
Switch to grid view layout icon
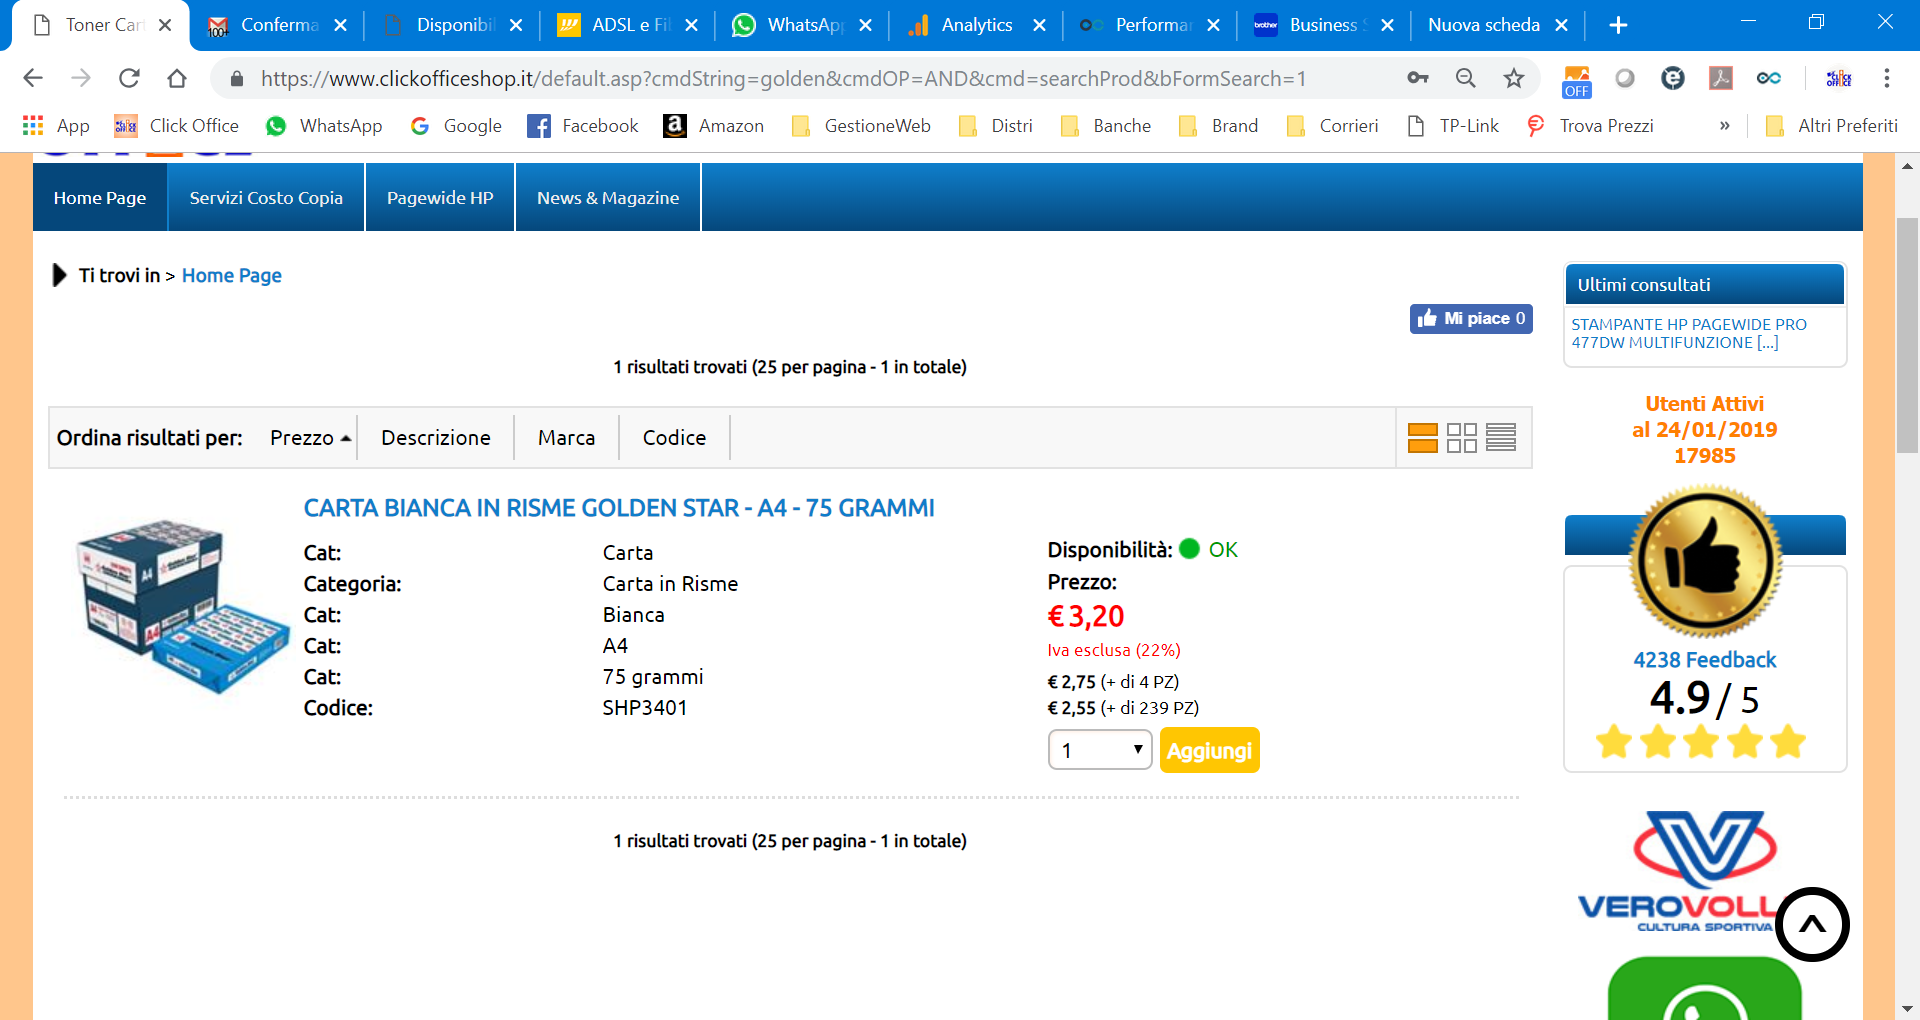[1461, 438]
